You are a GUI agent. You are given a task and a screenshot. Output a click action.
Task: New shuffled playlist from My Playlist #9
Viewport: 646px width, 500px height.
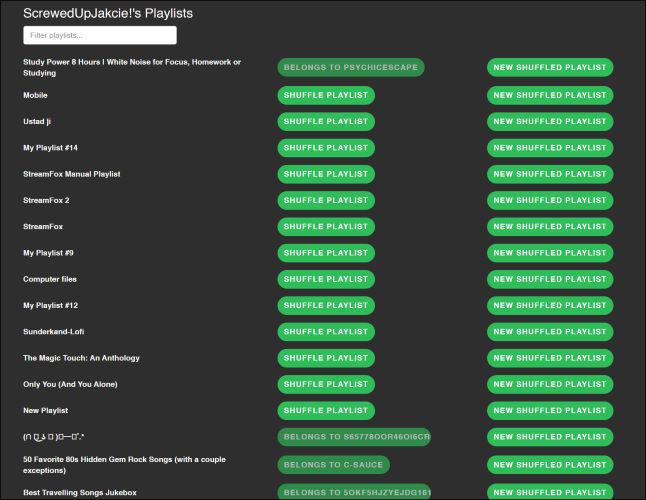(550, 253)
